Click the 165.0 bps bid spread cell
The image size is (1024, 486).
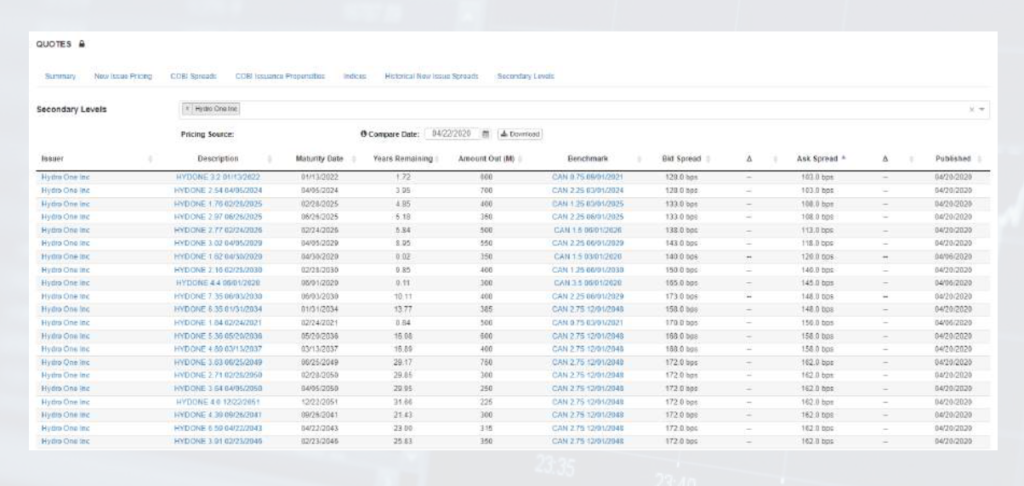point(681,283)
